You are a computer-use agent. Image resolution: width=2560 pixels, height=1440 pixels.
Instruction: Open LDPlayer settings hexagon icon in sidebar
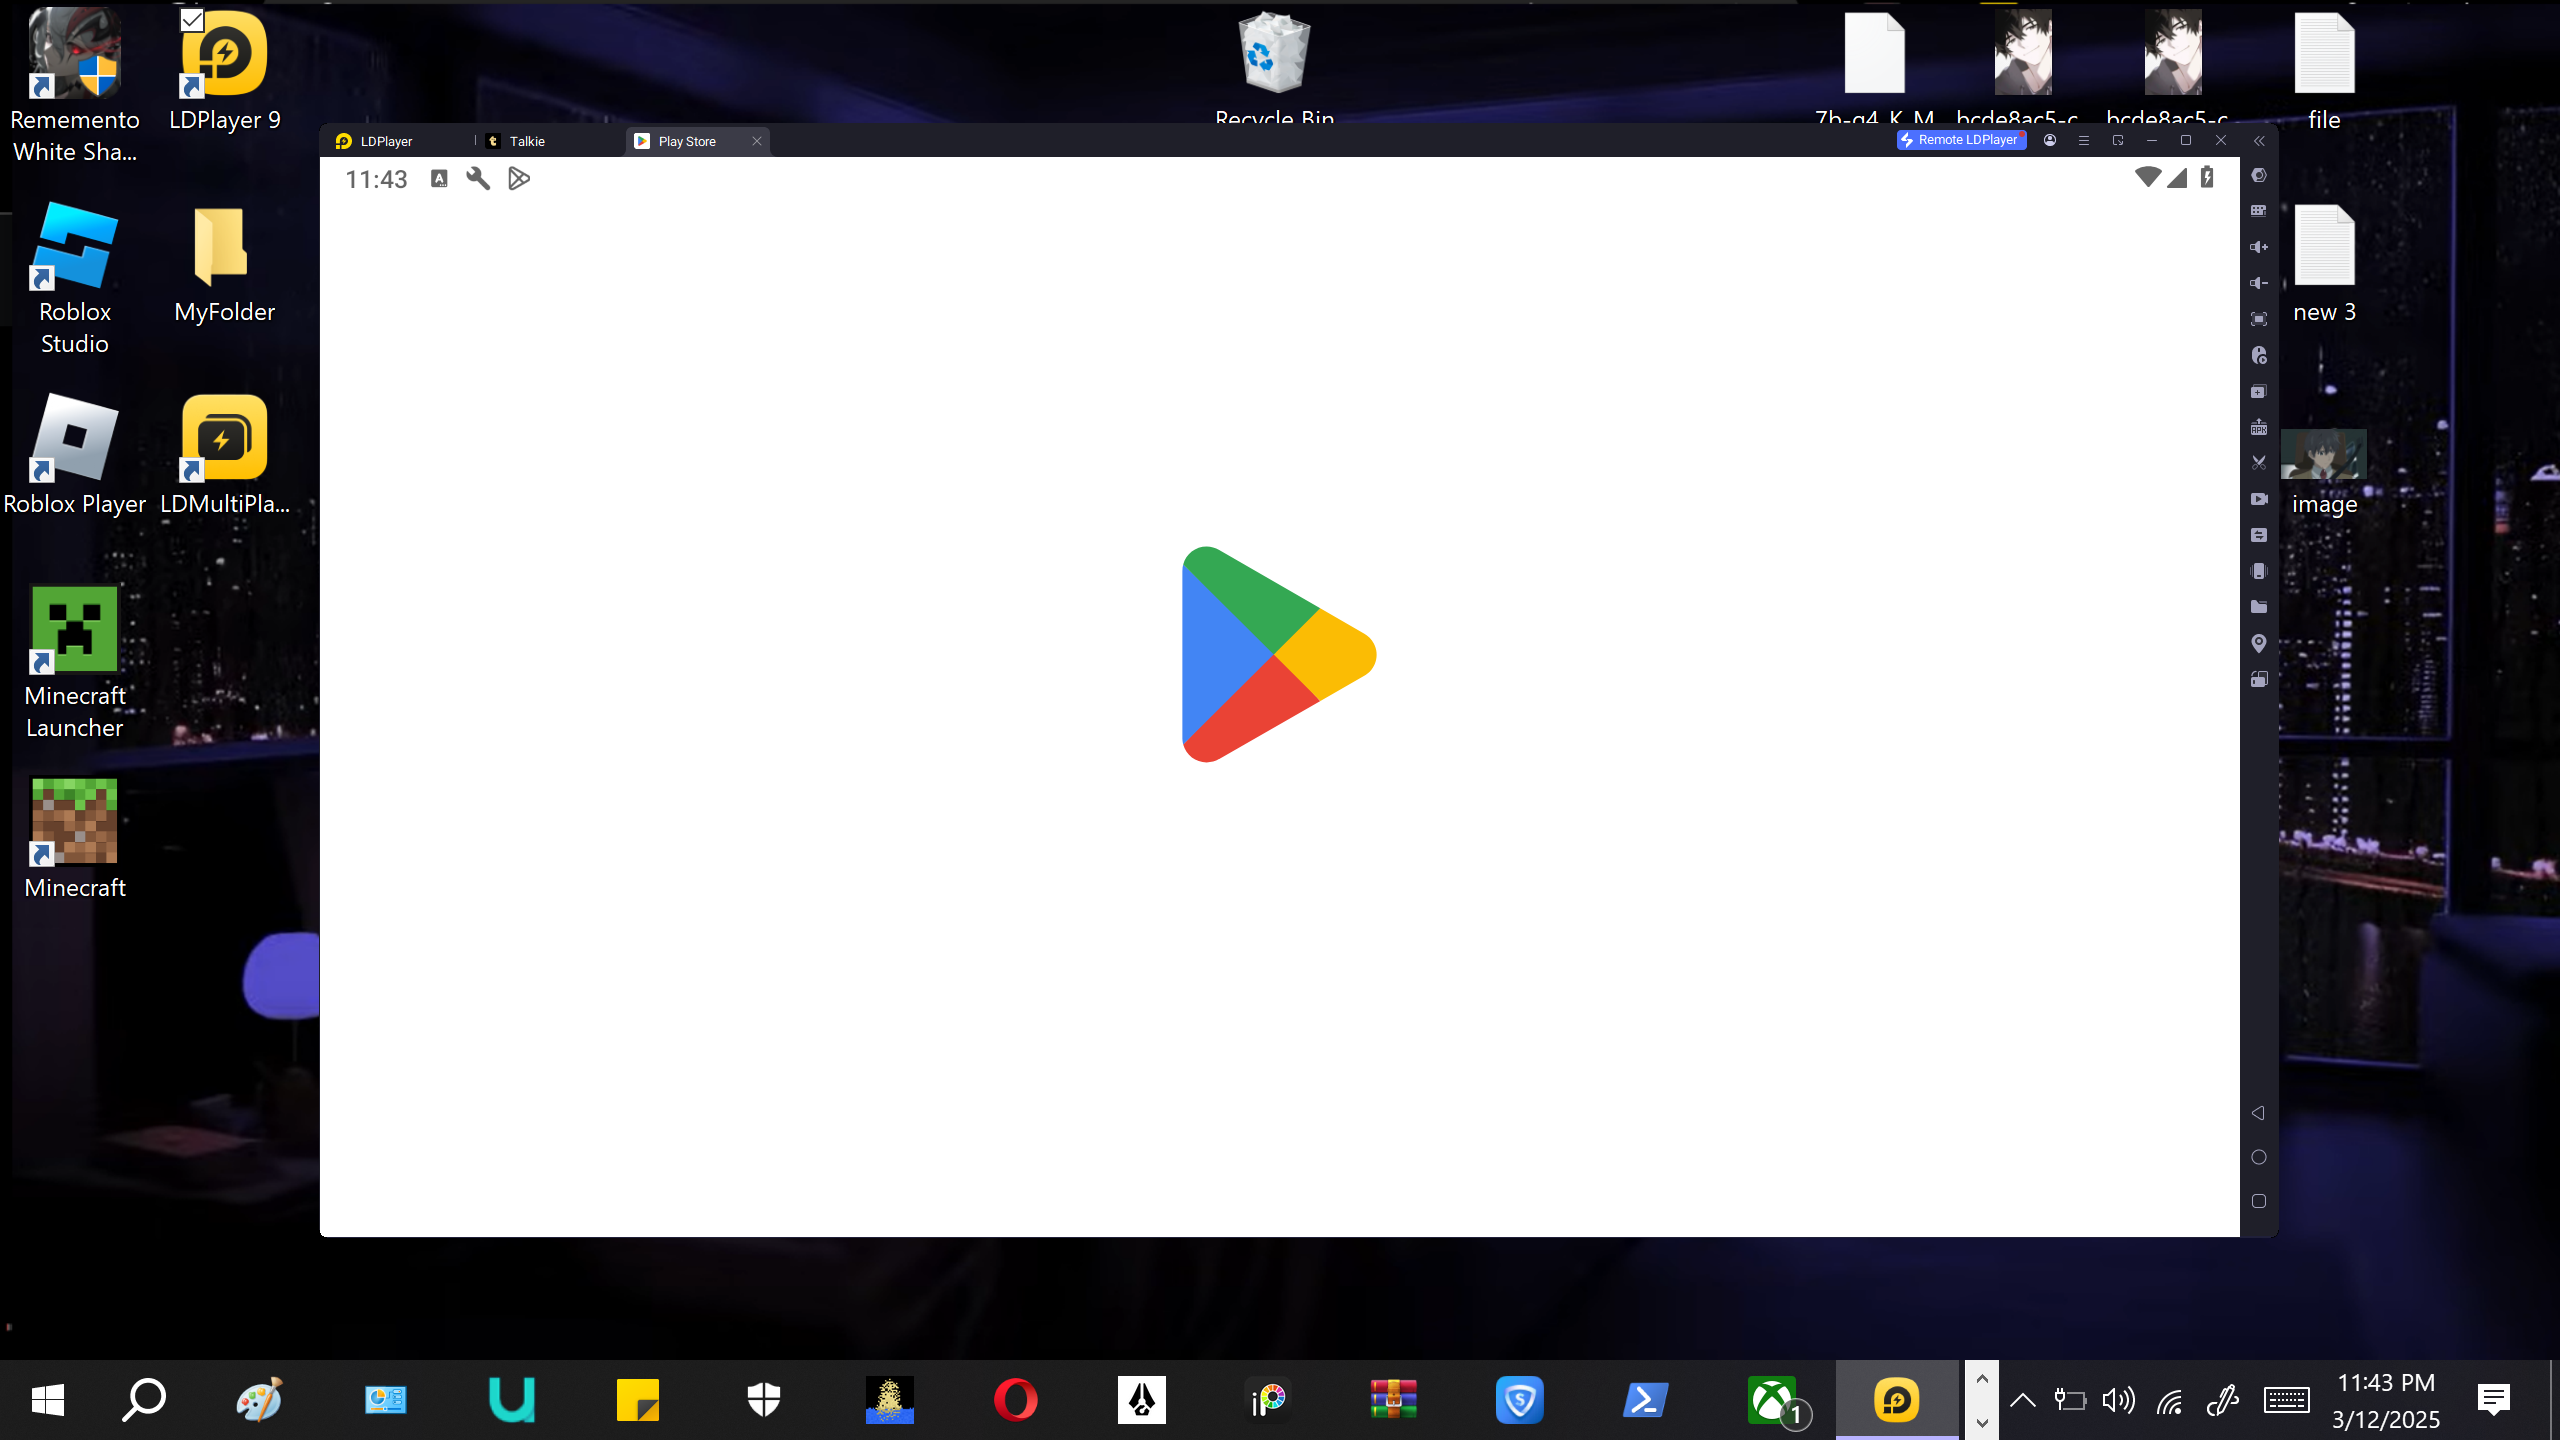click(2258, 175)
